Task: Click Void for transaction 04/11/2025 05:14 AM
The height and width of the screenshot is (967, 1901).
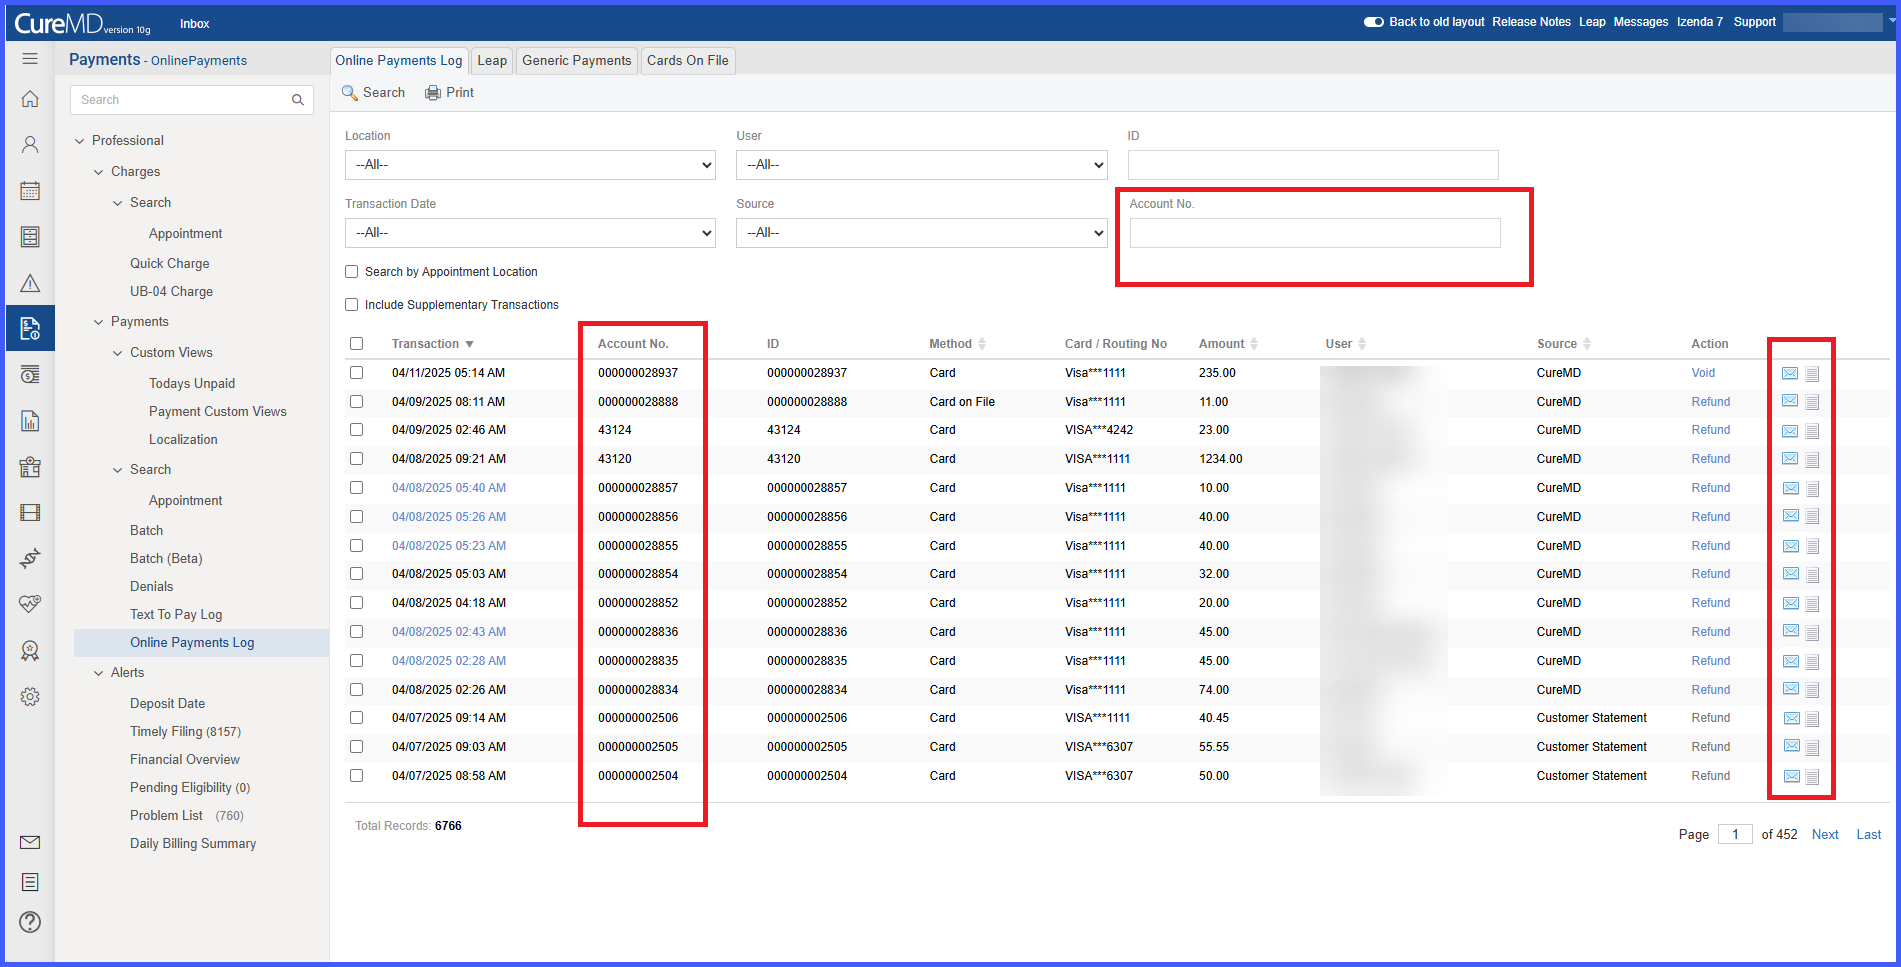Action: coord(1703,373)
